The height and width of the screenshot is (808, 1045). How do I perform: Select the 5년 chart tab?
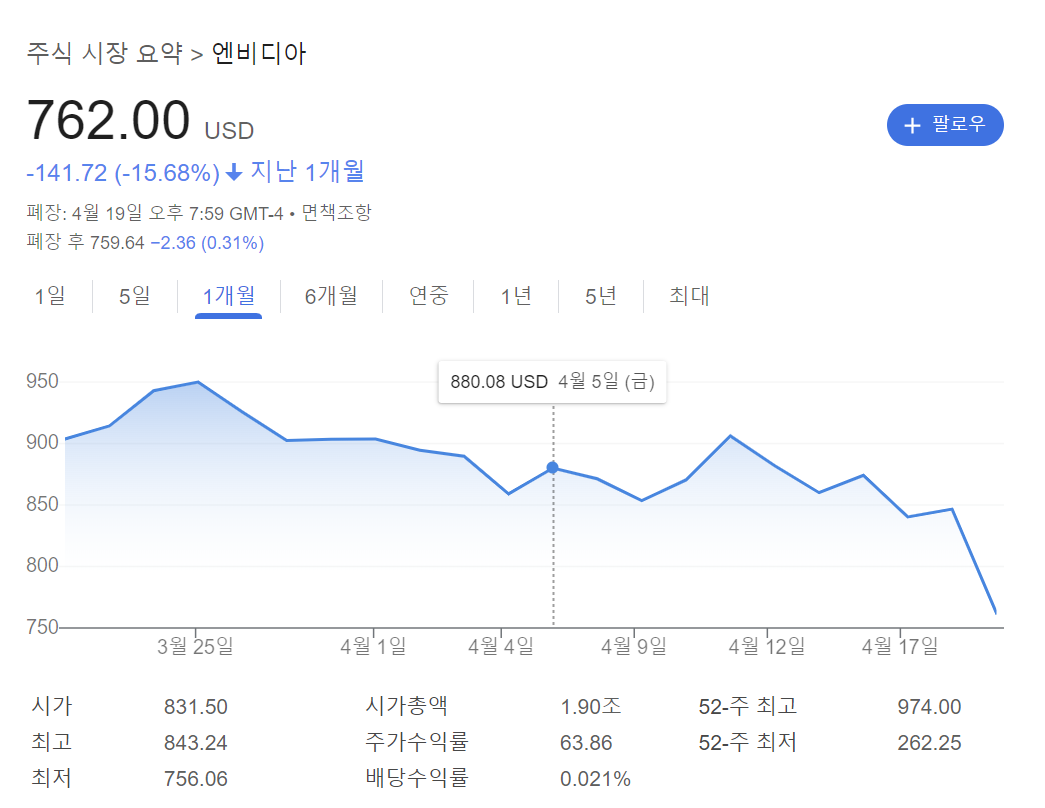click(x=599, y=296)
